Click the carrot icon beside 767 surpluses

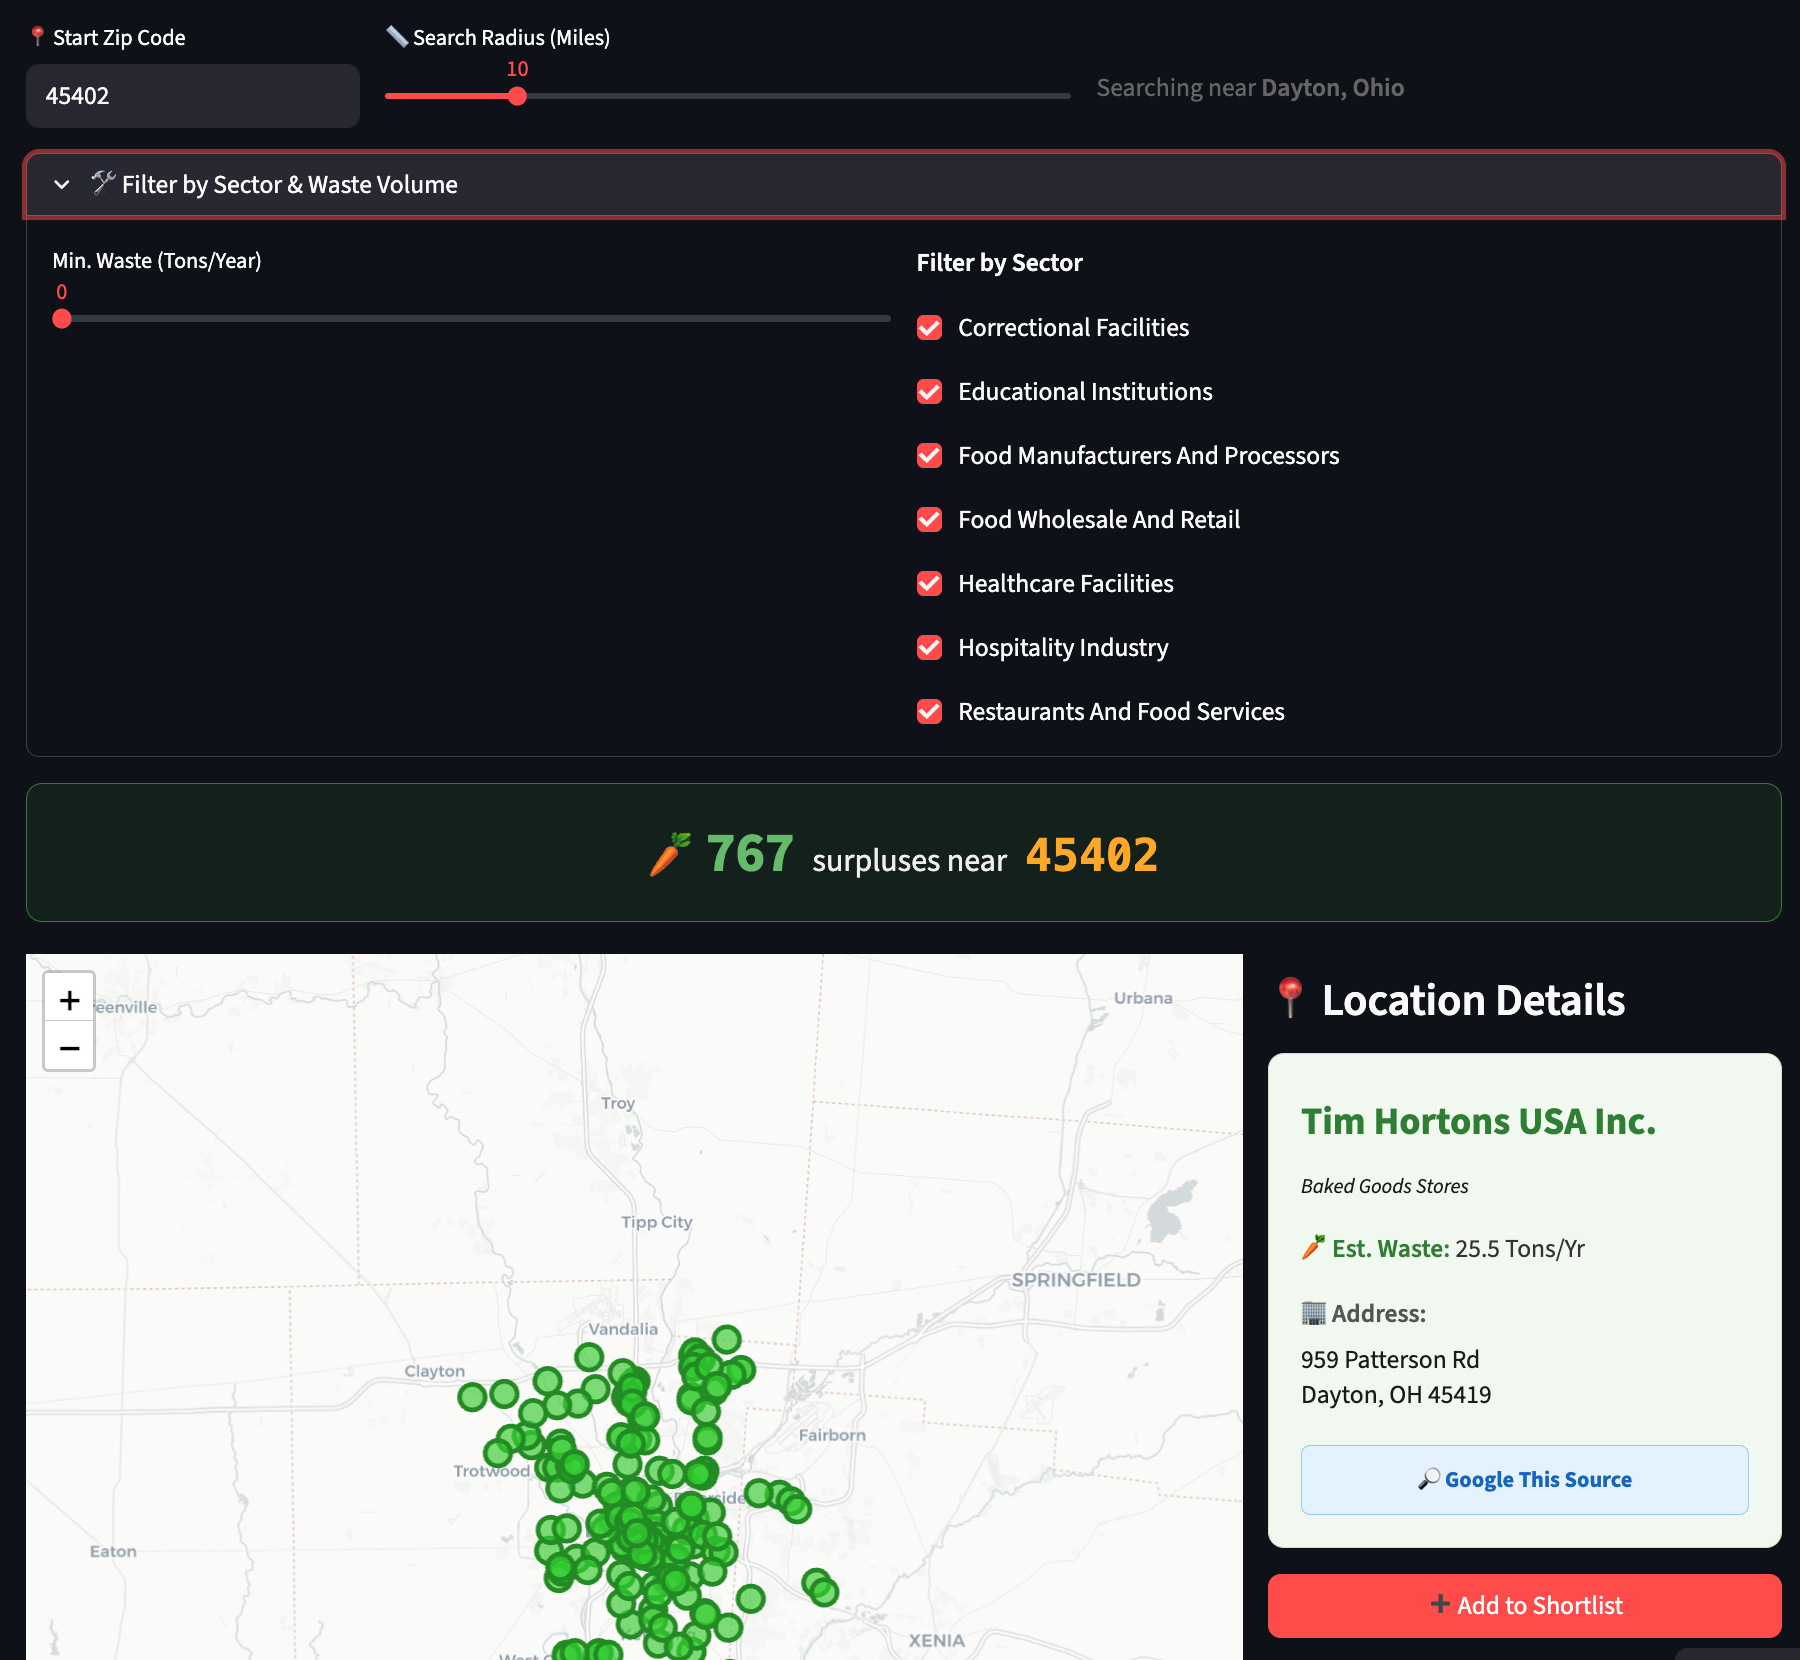click(x=670, y=855)
